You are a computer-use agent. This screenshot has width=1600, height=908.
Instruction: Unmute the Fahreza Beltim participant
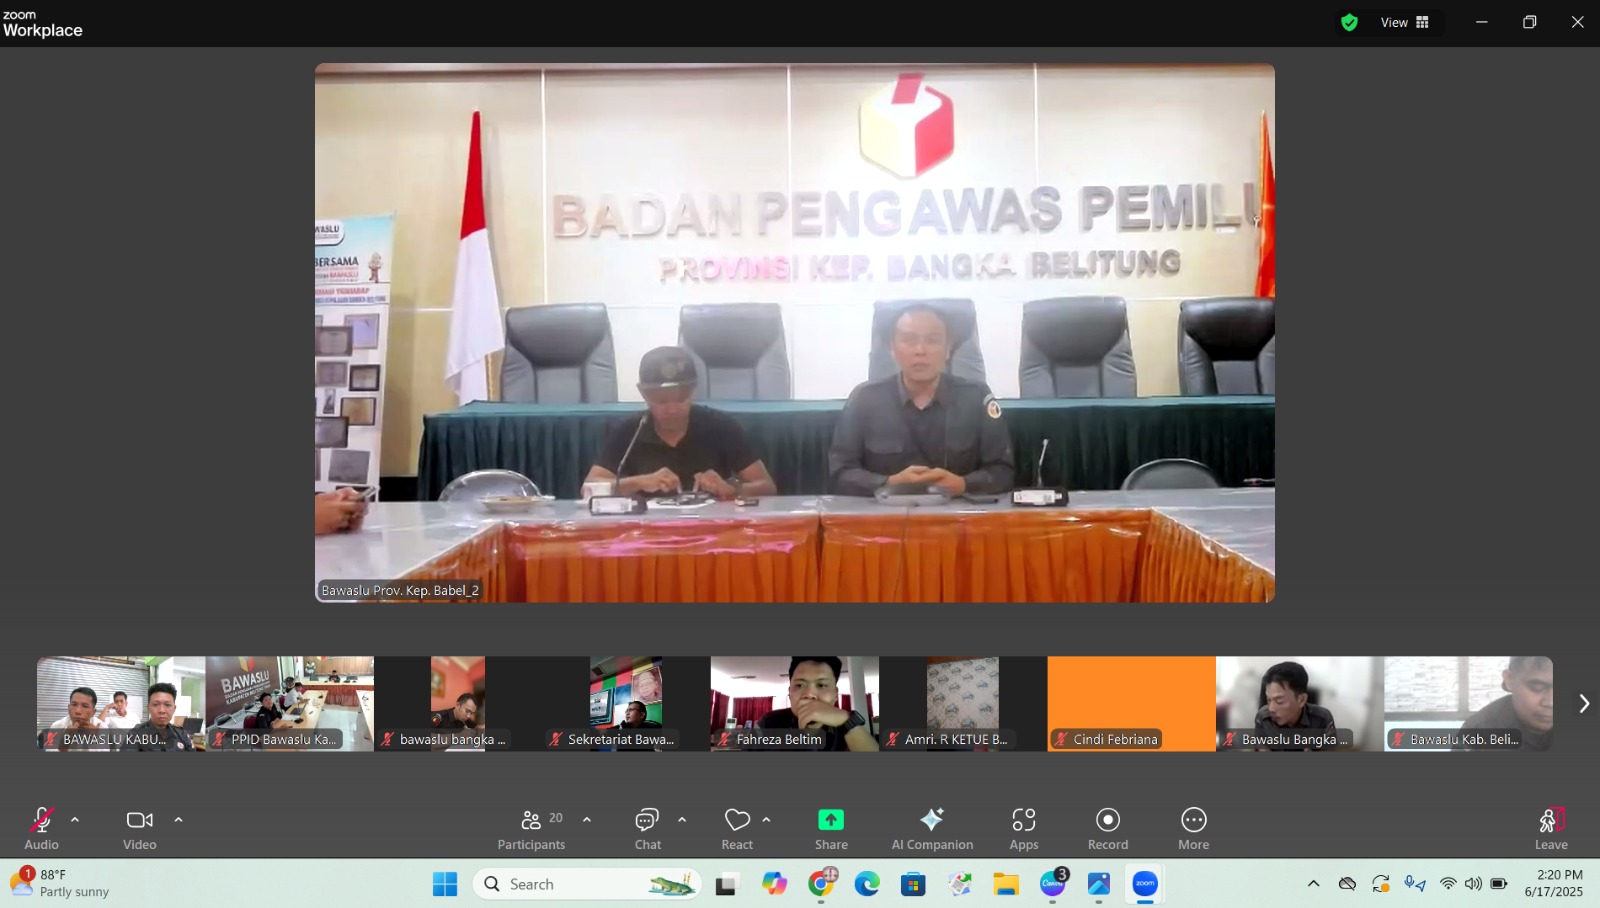pyautogui.click(x=725, y=740)
